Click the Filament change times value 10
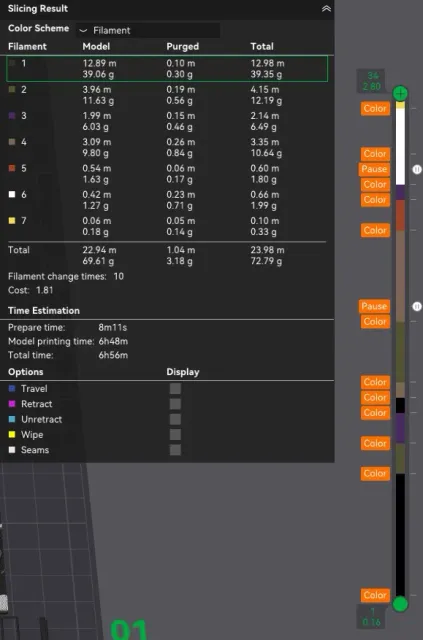This screenshot has width=423, height=640. (118, 276)
